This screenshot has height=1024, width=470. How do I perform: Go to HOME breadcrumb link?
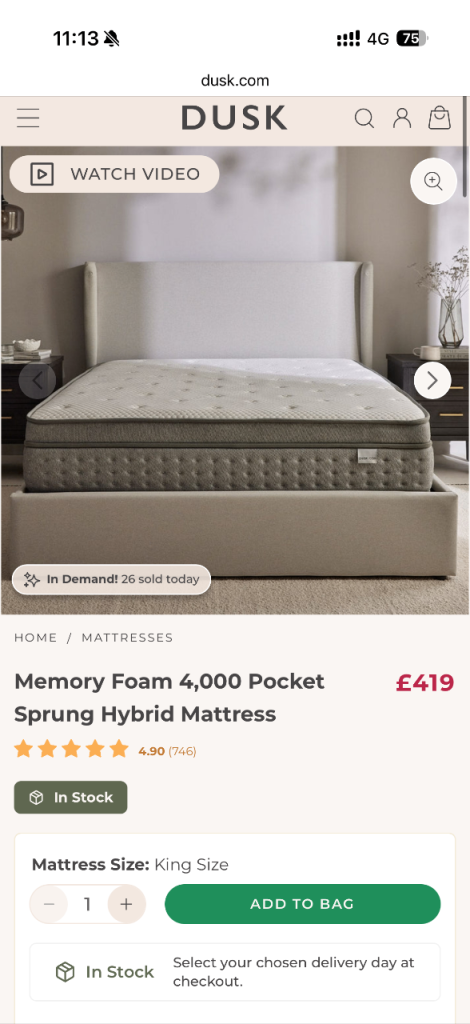pos(36,637)
